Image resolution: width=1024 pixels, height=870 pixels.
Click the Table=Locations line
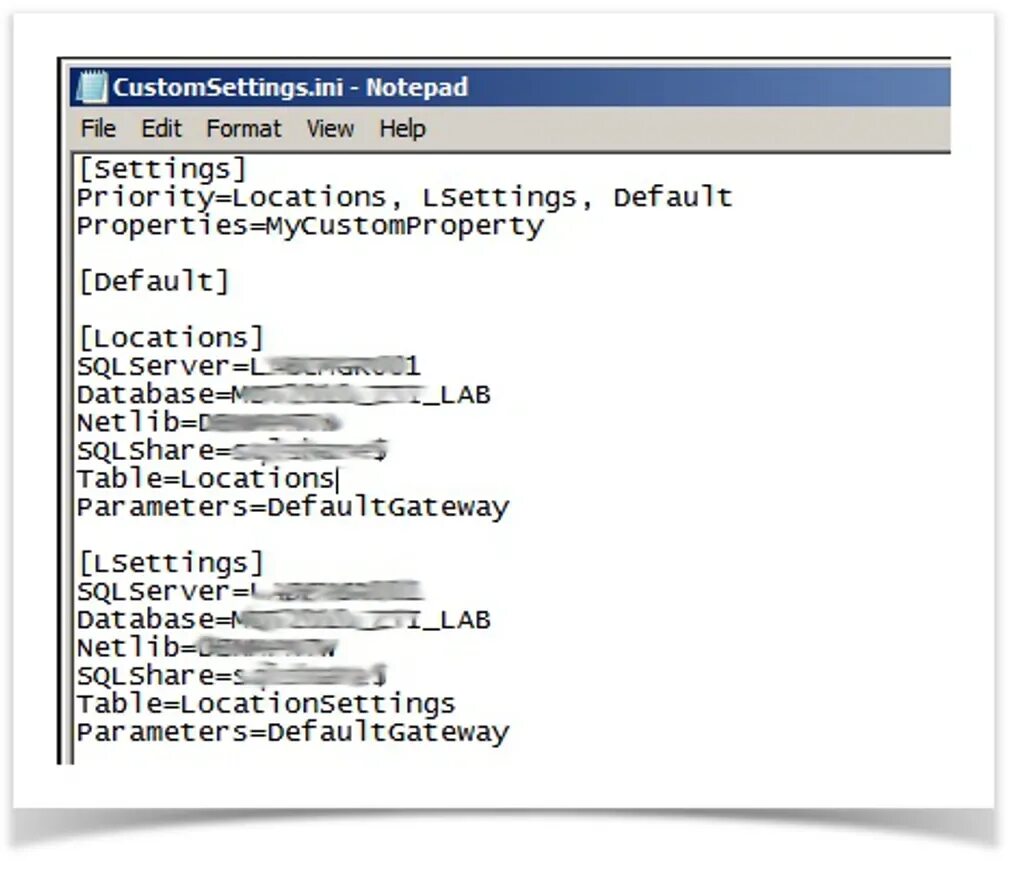point(207,479)
